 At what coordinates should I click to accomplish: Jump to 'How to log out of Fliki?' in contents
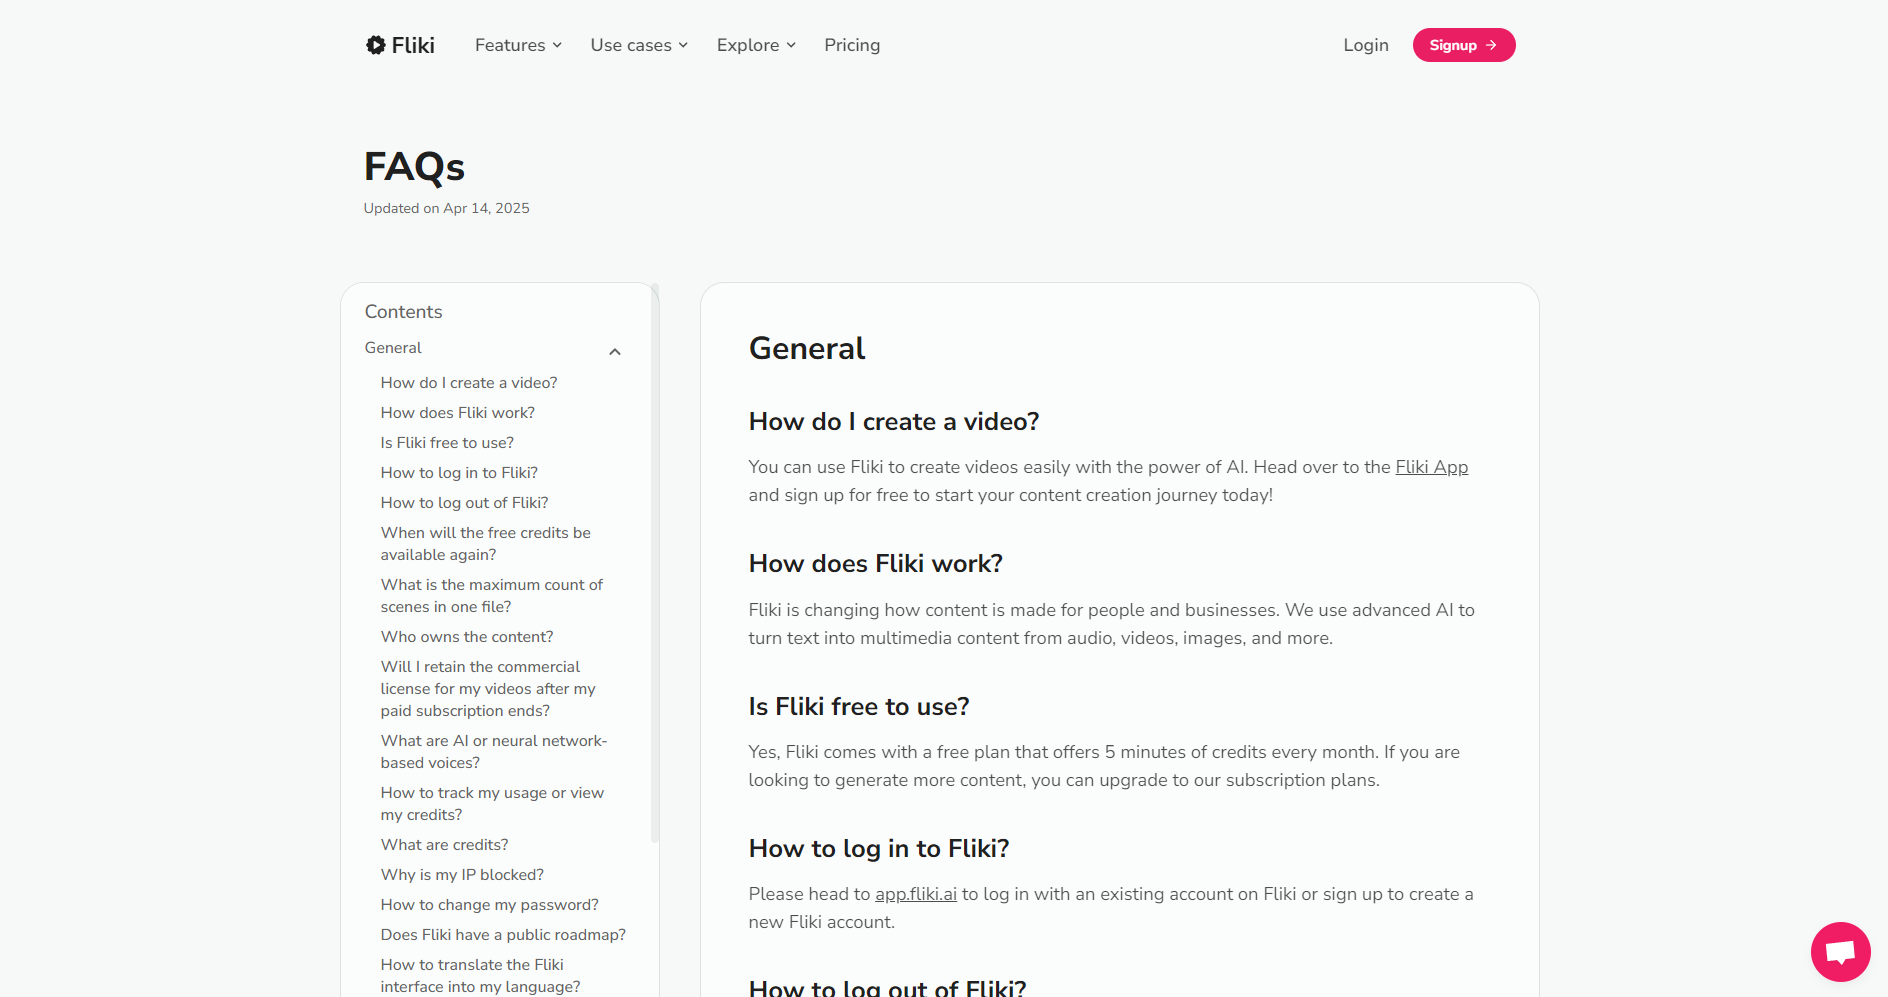pos(464,503)
